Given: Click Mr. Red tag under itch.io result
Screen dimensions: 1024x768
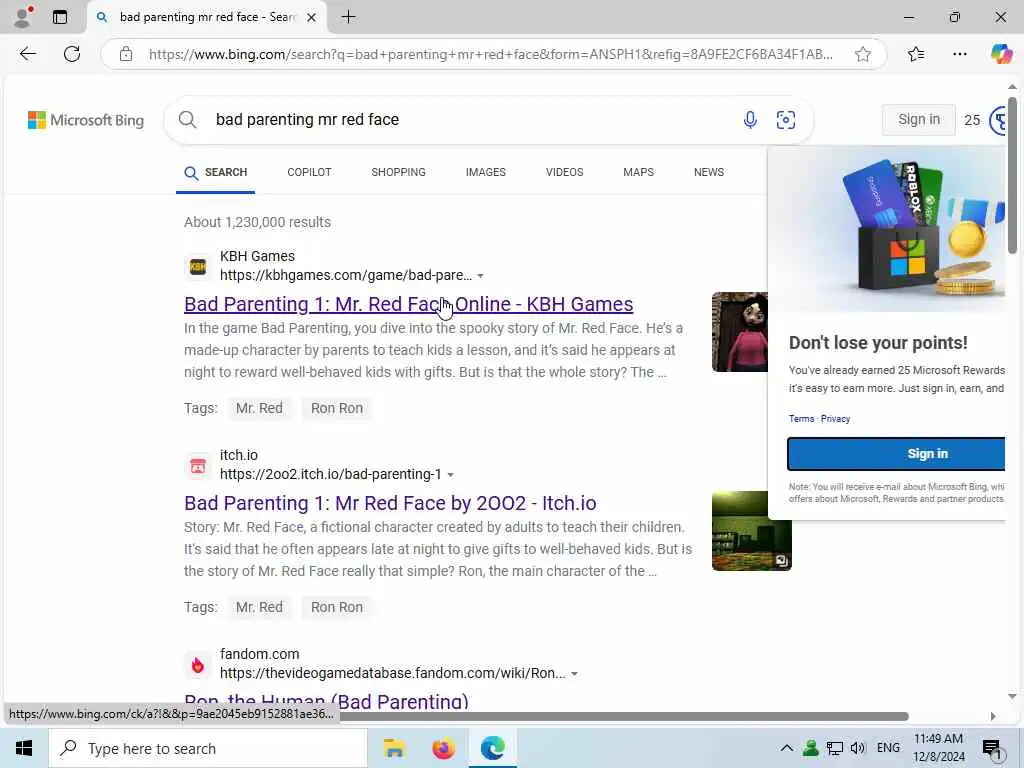Looking at the screenshot, I should tap(259, 607).
